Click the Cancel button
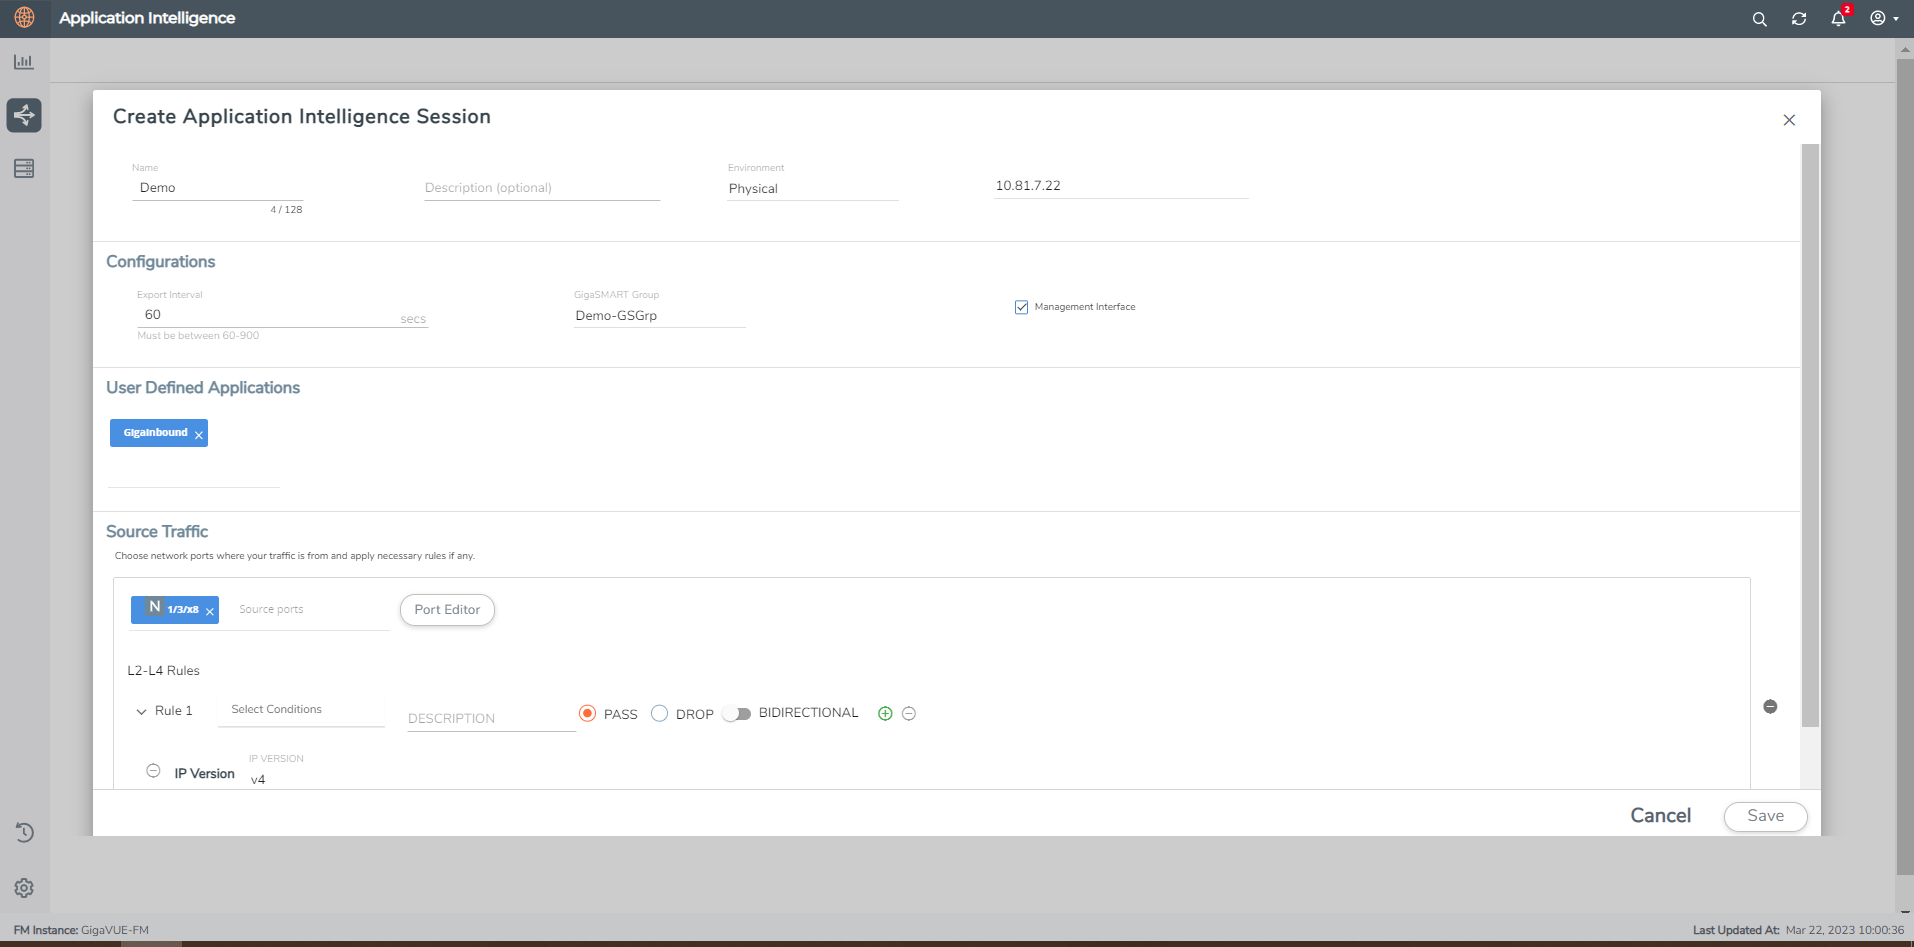1914x947 pixels. [1660, 816]
